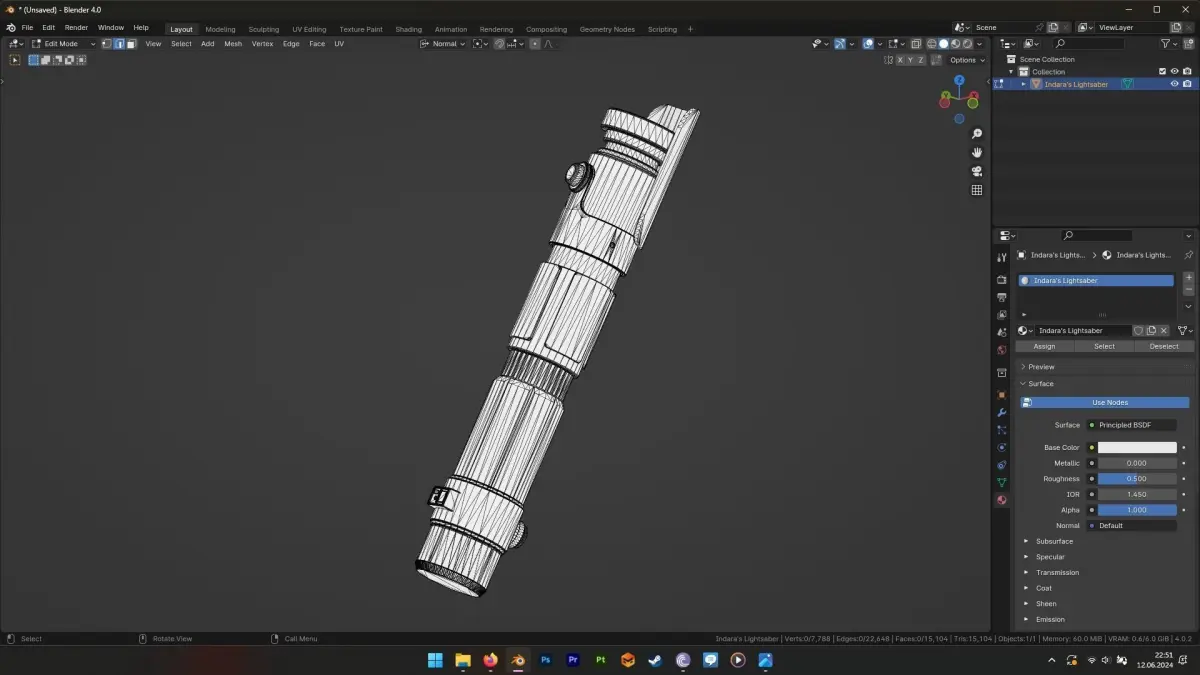The height and width of the screenshot is (675, 1200).
Task: Open the Material properties tab icon
Action: (x=1001, y=500)
